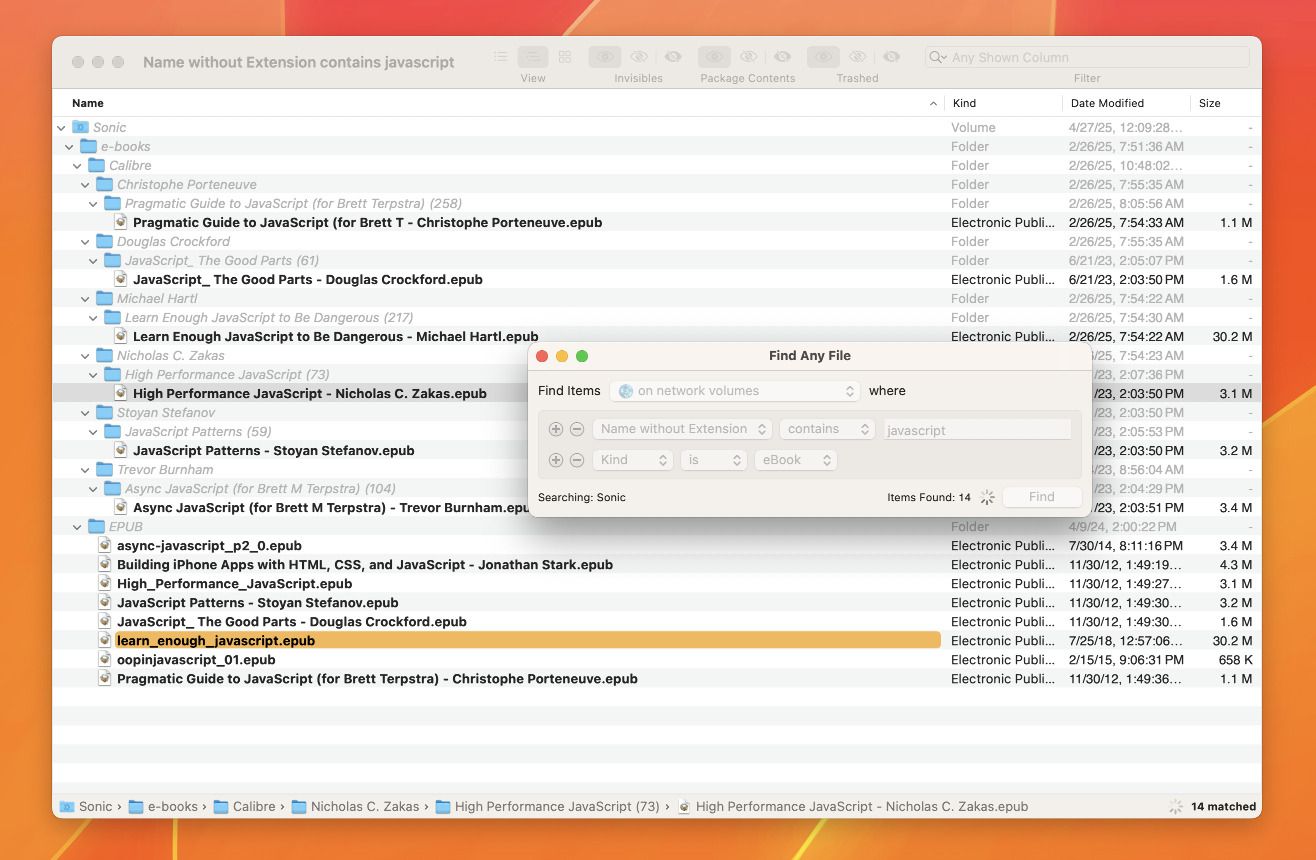
Task: Open the 'on network volumes' location dropdown
Action: click(x=735, y=390)
